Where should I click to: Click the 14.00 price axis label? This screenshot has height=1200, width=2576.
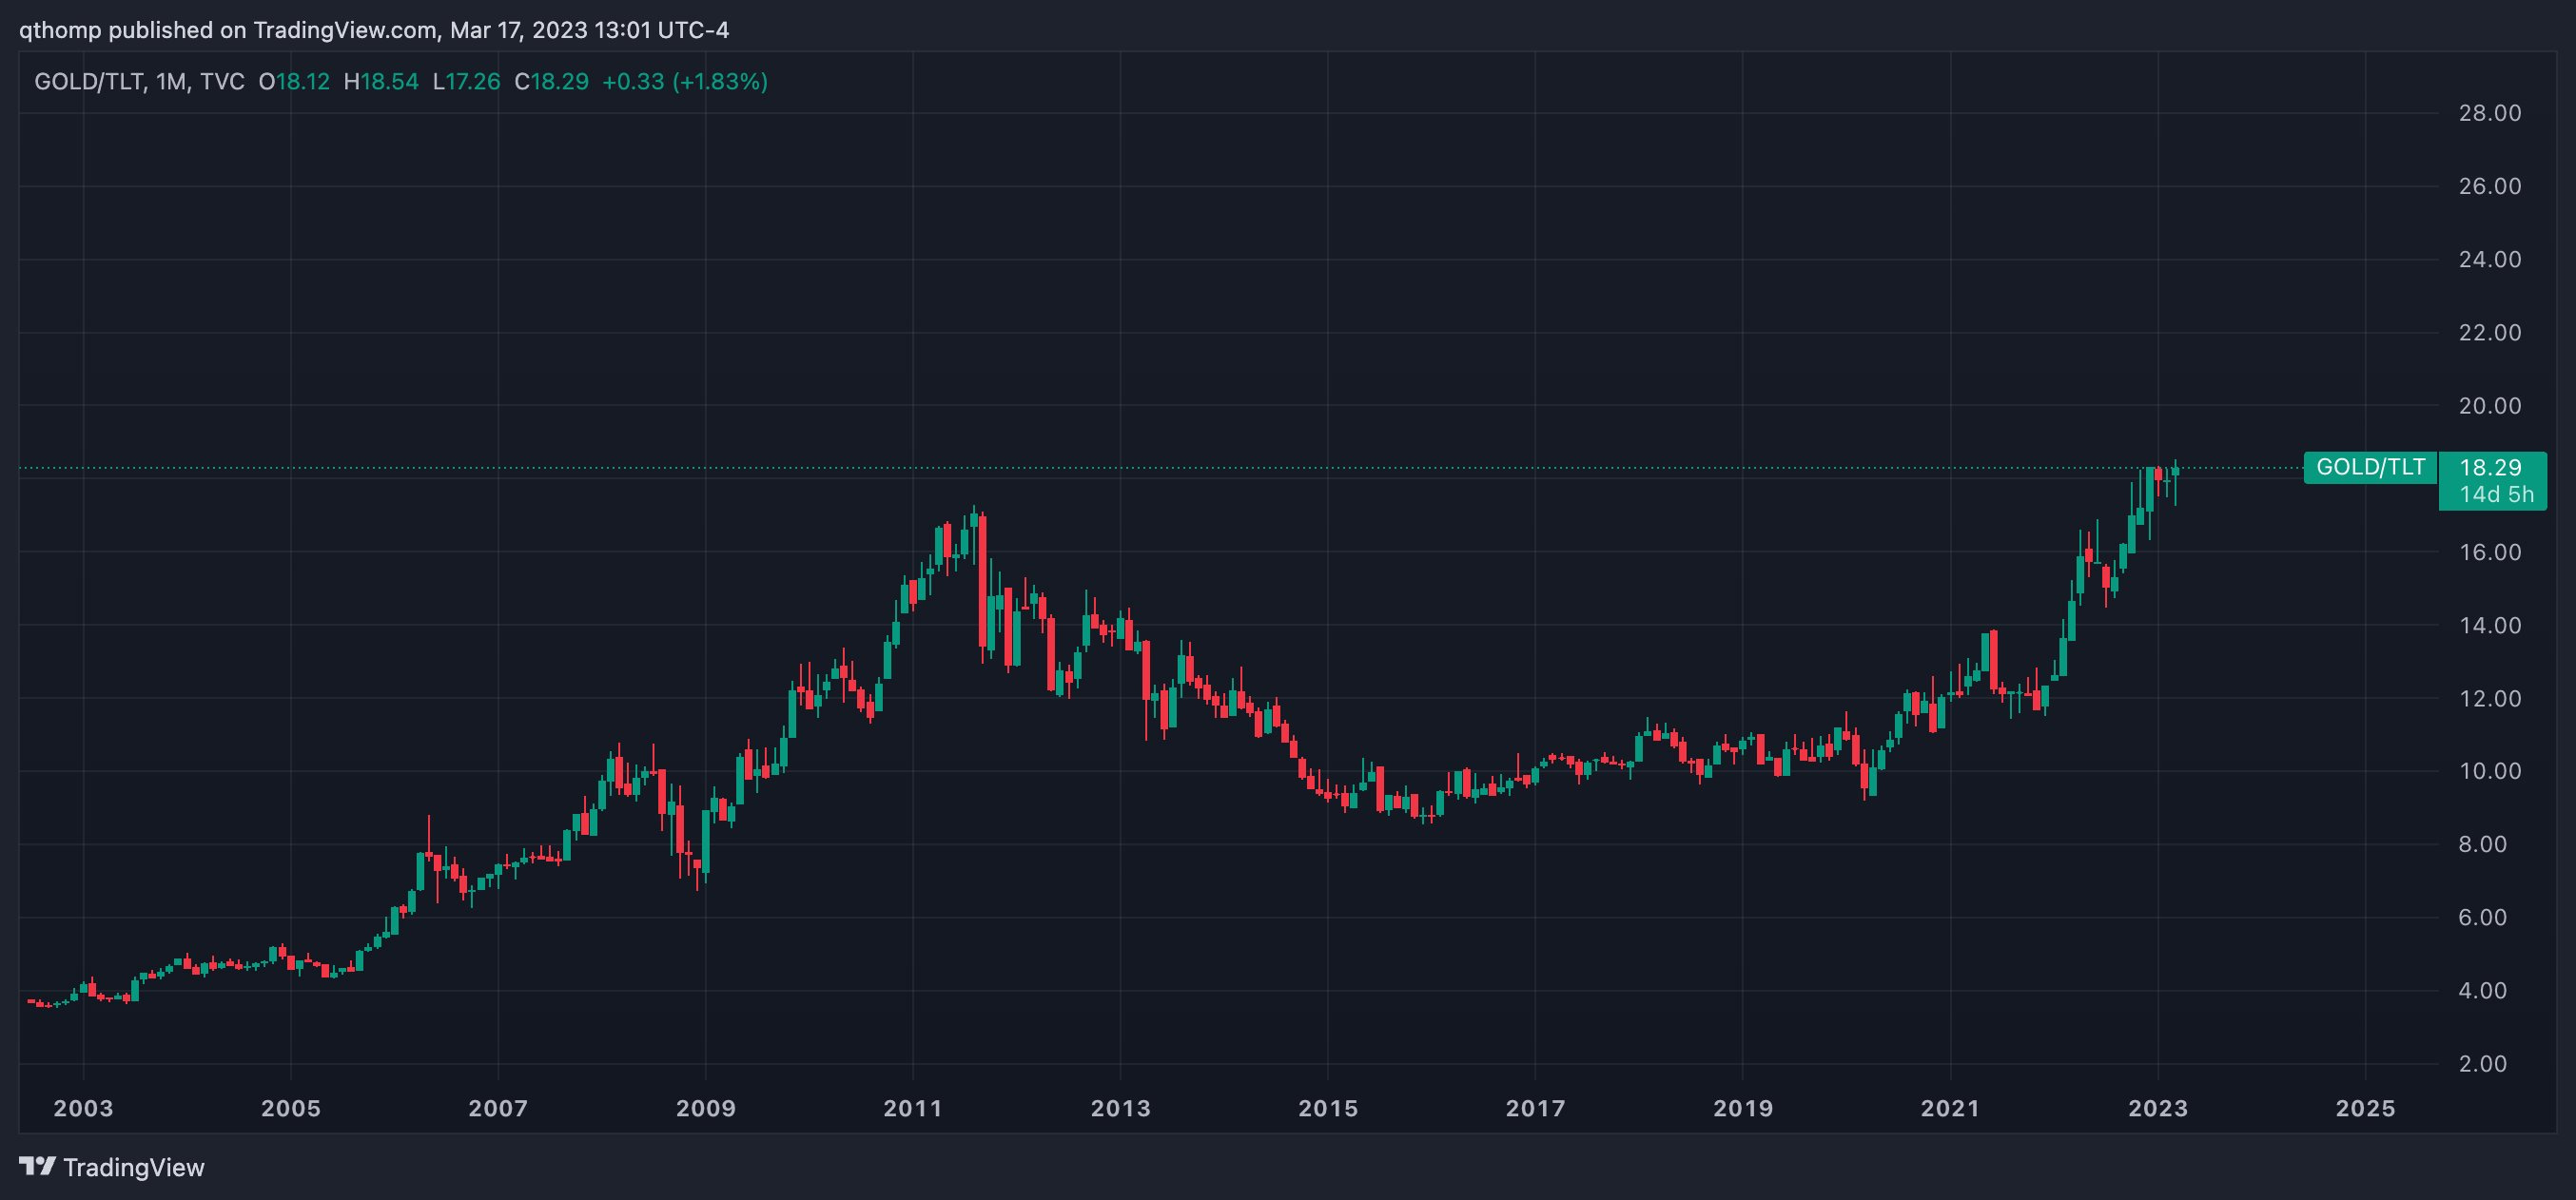pyautogui.click(x=2490, y=625)
